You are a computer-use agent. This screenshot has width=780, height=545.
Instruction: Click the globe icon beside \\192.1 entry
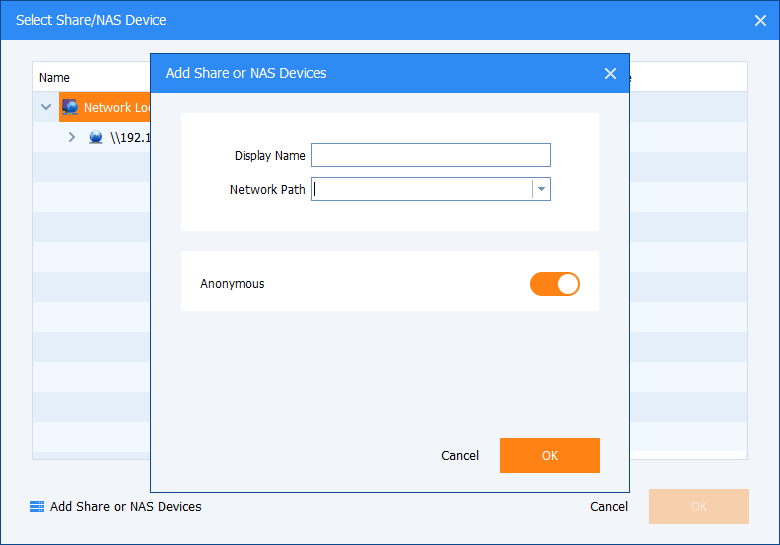click(x=96, y=137)
